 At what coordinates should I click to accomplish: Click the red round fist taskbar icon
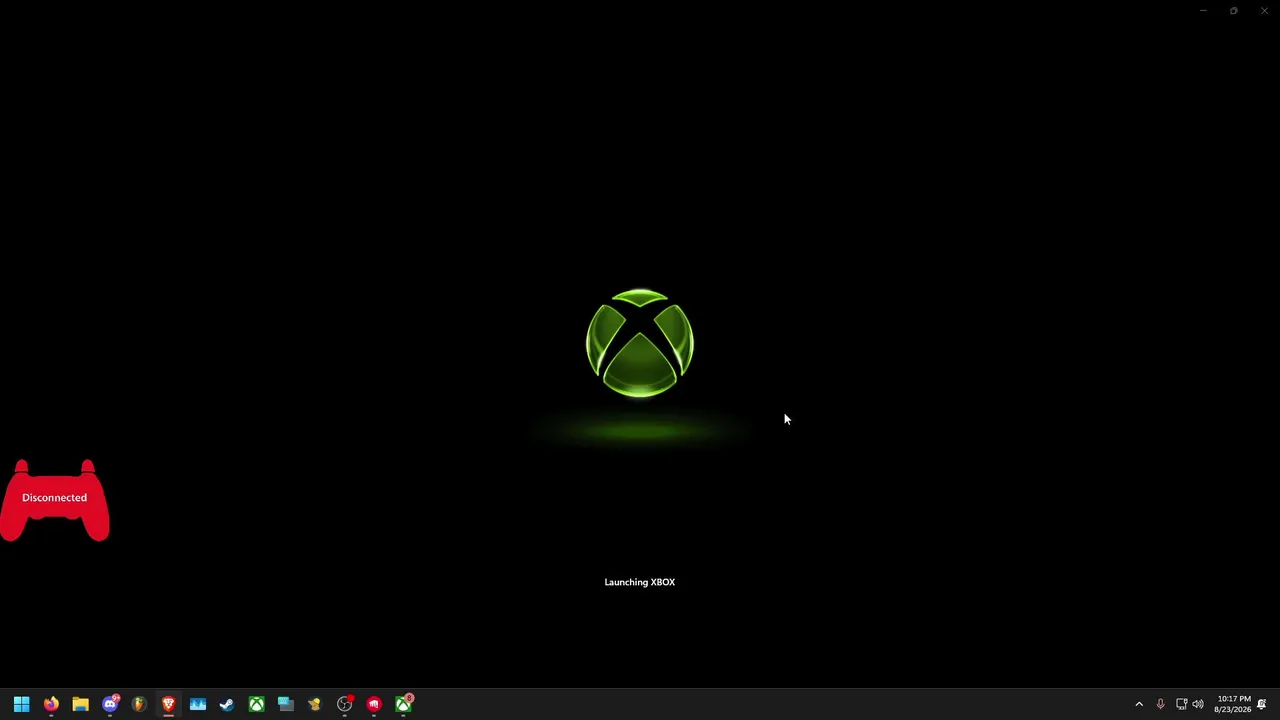374,704
